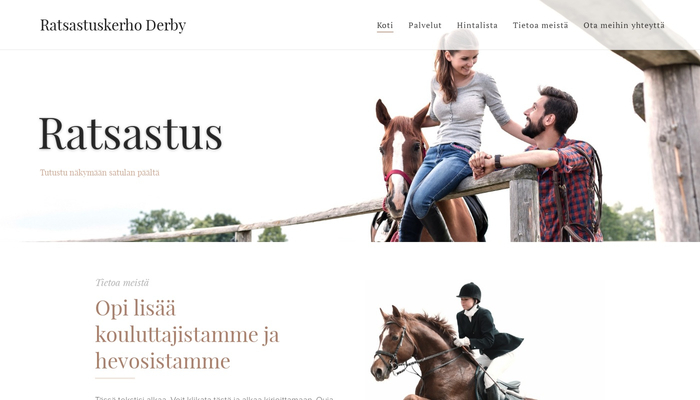Screen dimensions: 700x400
Task: Click the jumping horse's bridled head
Action: click(x=389, y=346)
